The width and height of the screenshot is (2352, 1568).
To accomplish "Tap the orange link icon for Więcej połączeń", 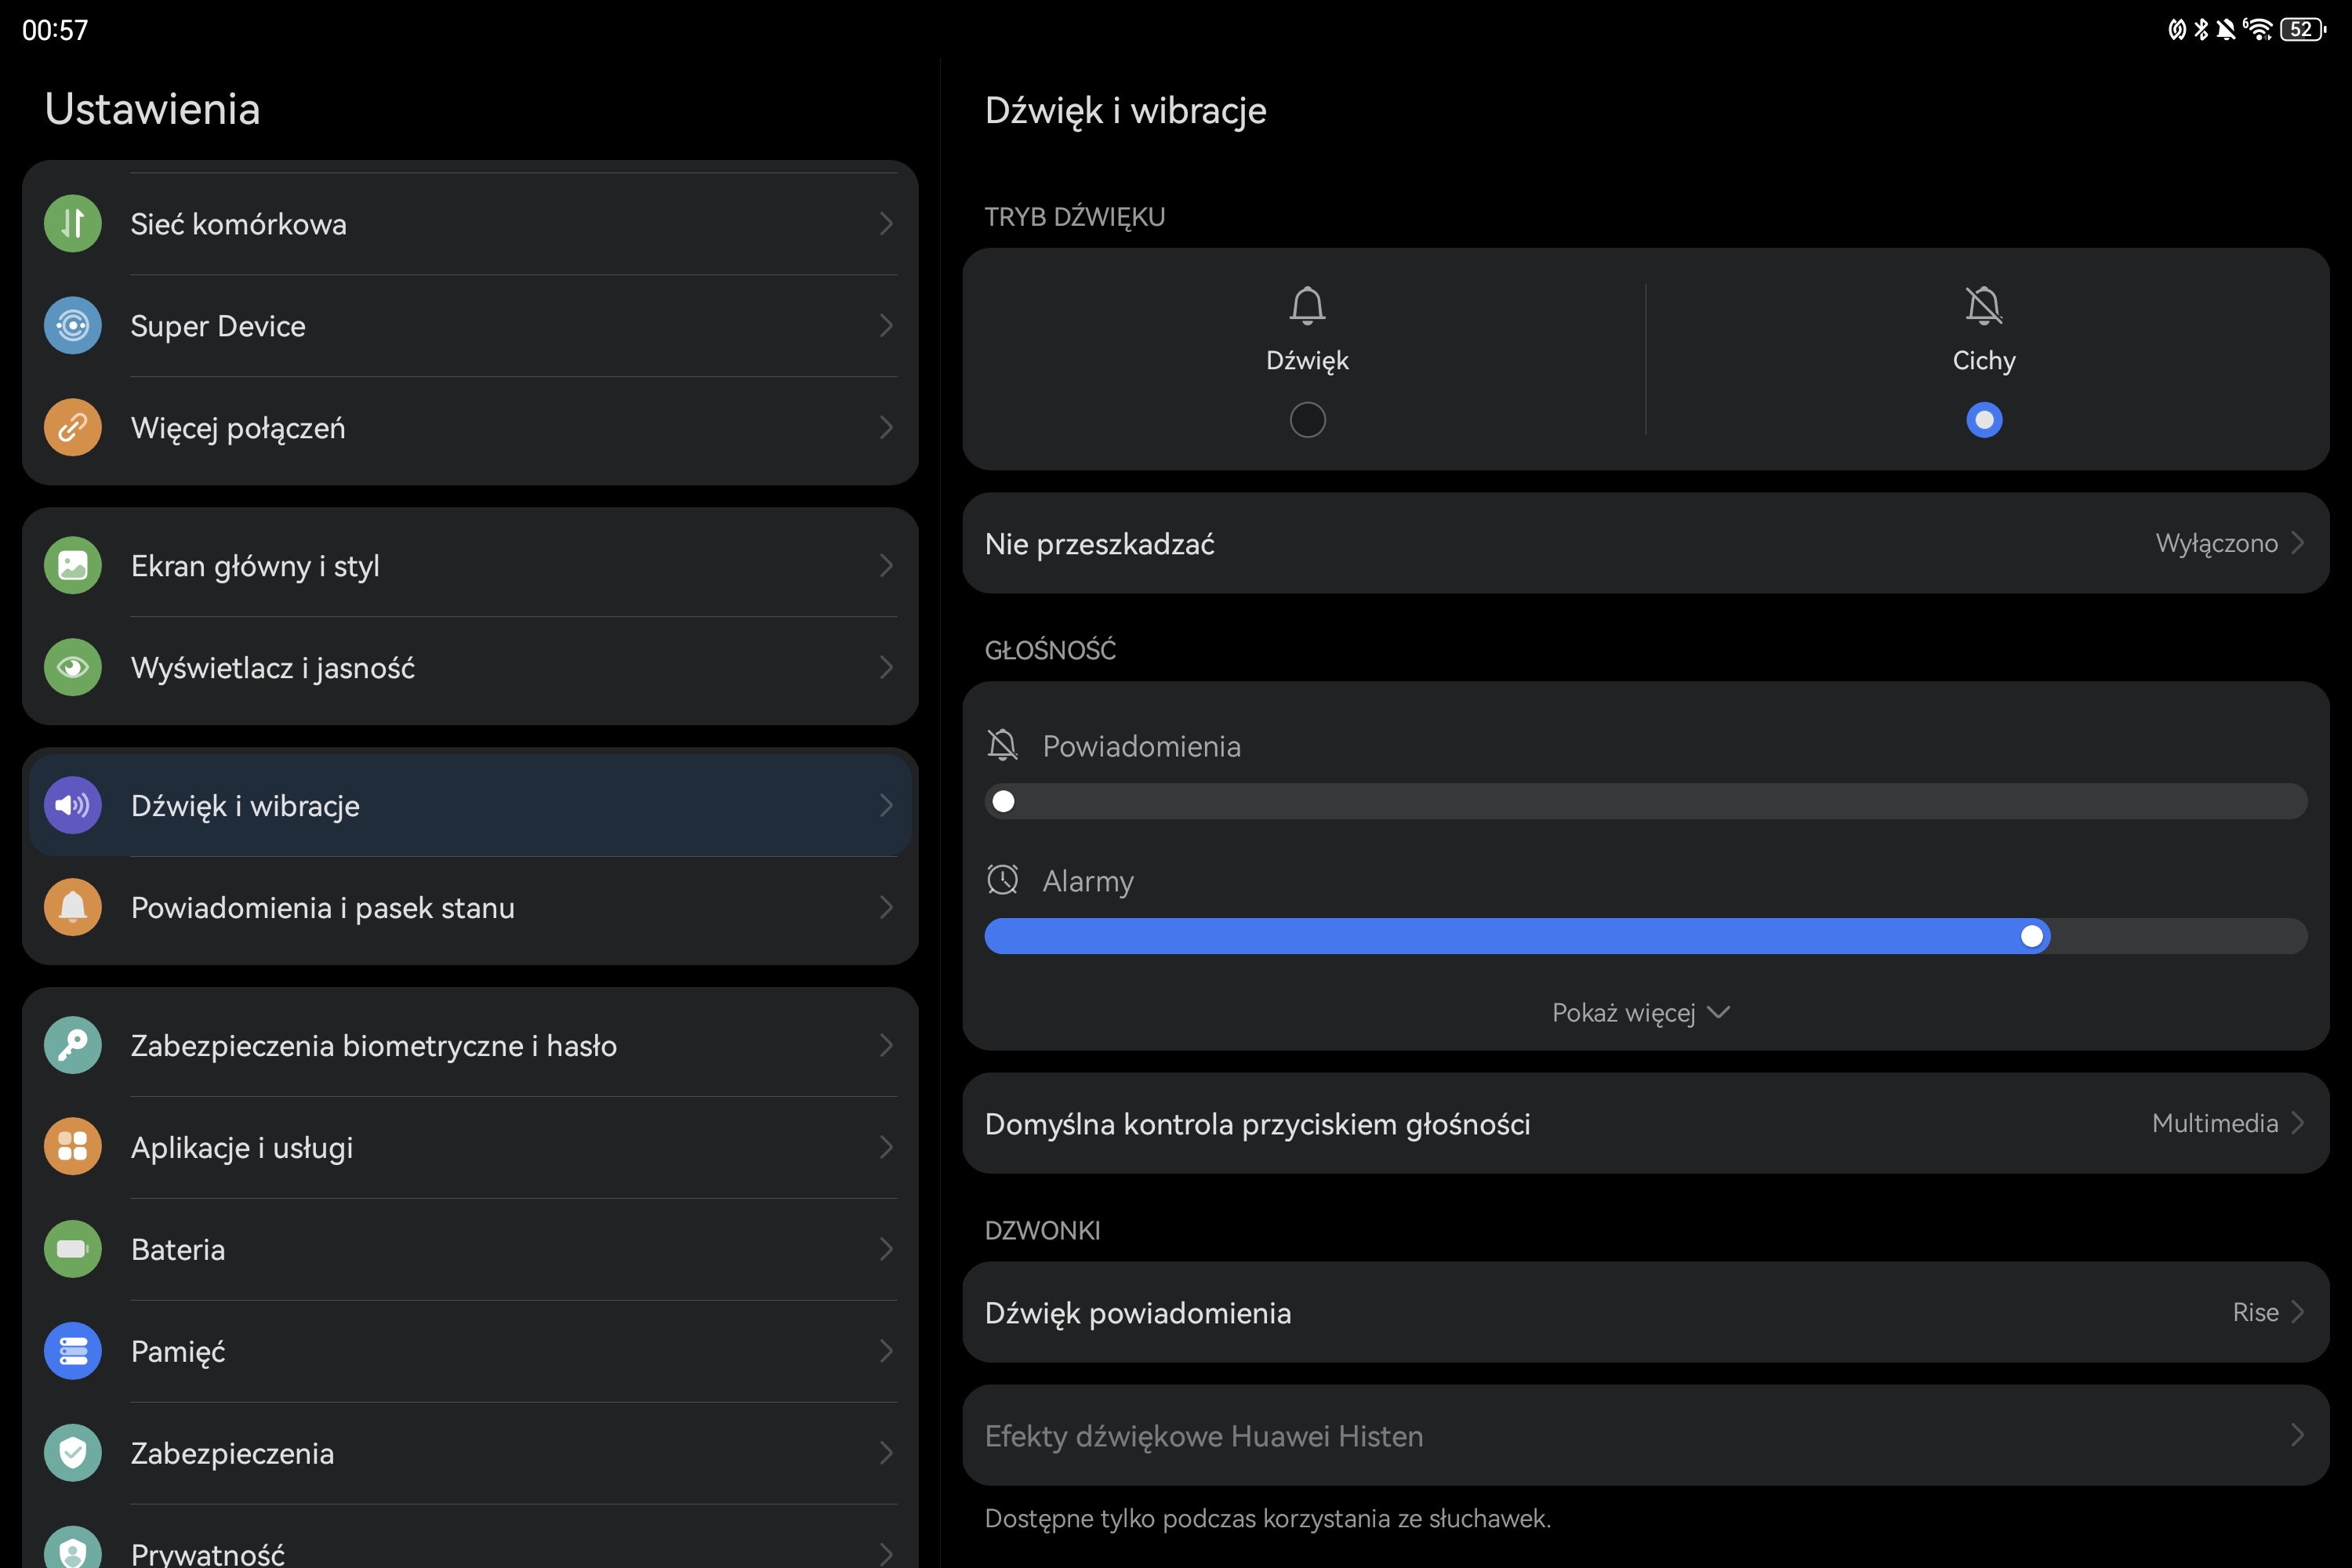I will coord(73,427).
